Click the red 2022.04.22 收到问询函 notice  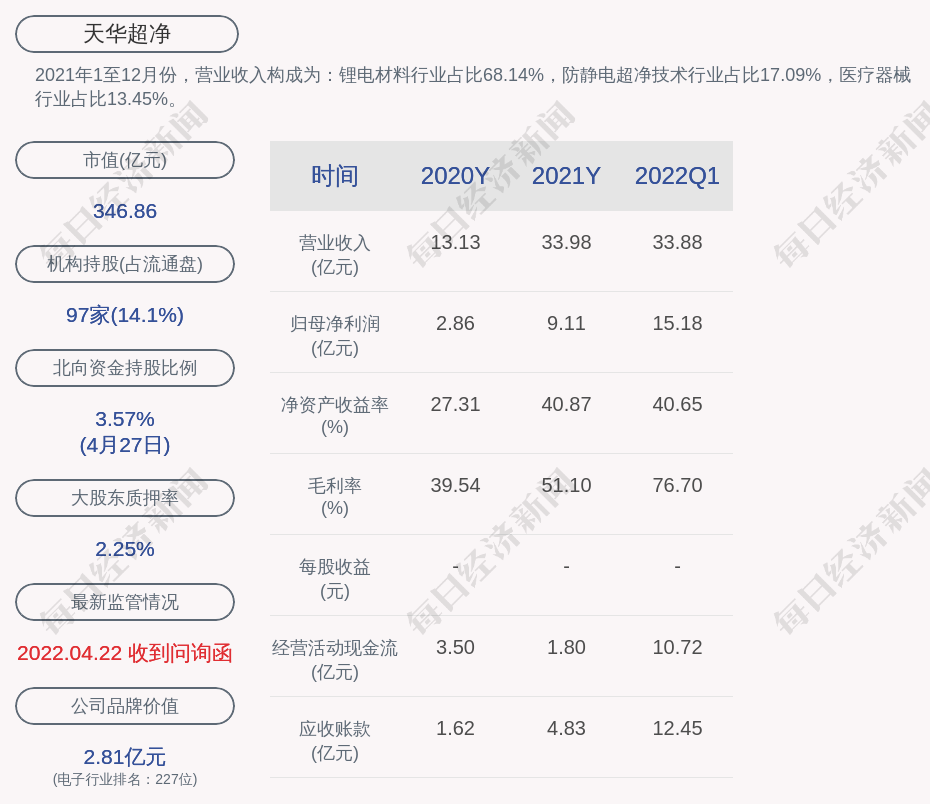point(125,653)
